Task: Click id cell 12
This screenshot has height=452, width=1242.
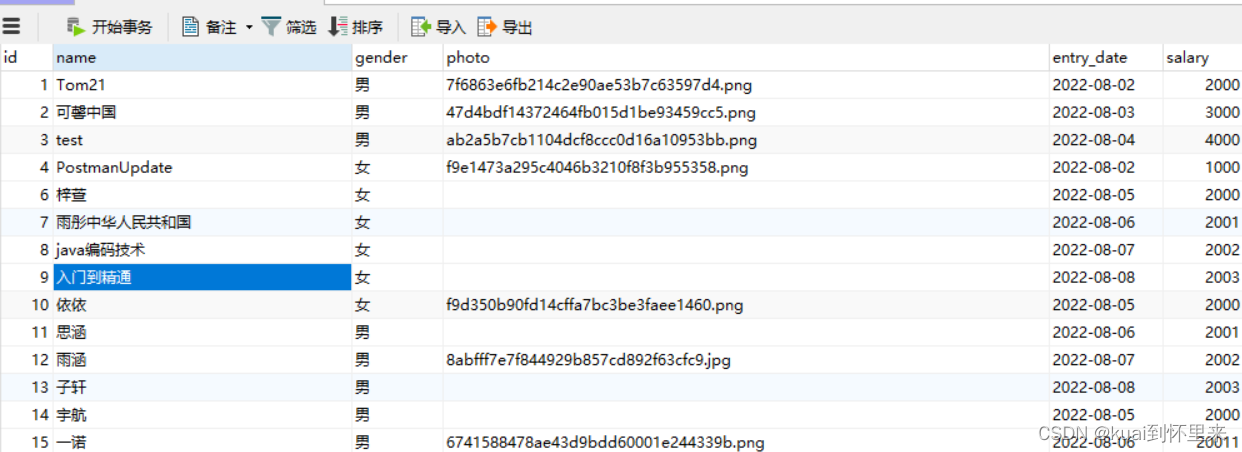Action: pos(26,360)
